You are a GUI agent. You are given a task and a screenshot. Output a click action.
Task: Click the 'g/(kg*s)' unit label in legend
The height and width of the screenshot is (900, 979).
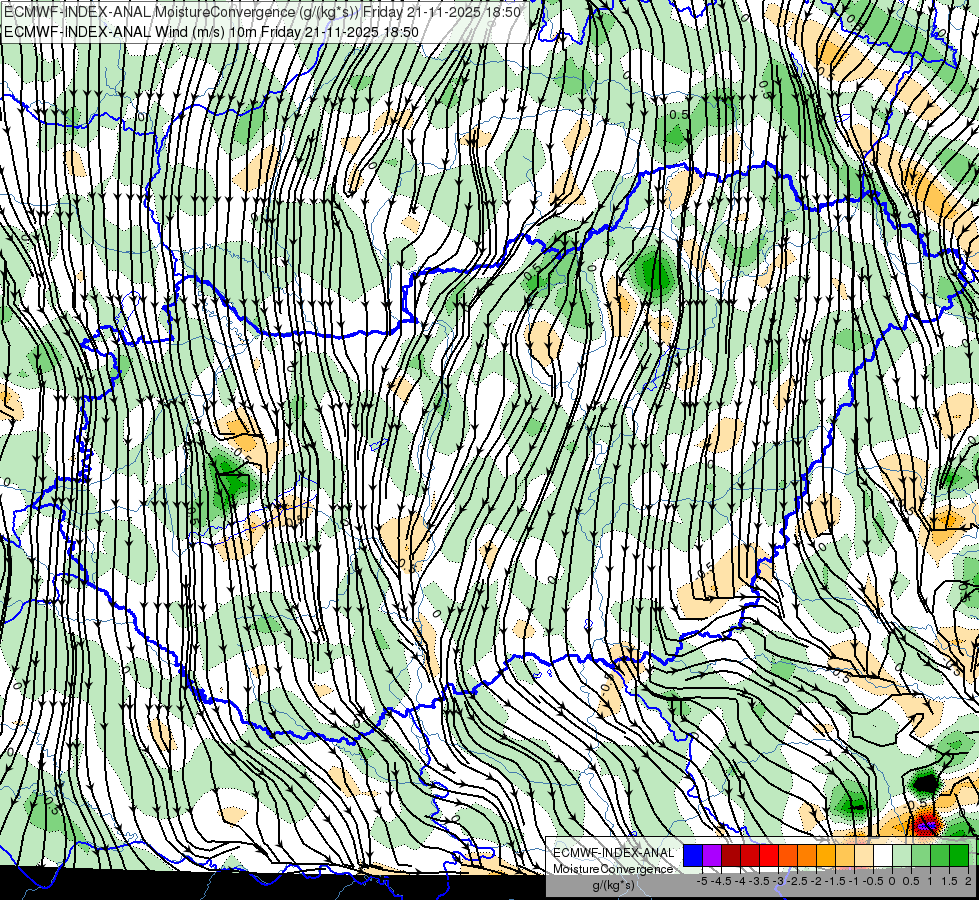pos(614,885)
